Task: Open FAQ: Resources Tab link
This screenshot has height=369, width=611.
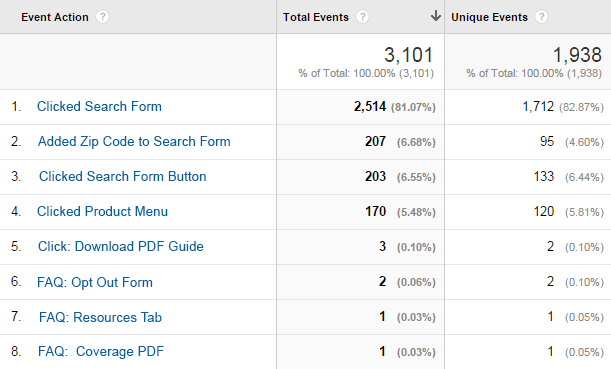Action: point(101,317)
